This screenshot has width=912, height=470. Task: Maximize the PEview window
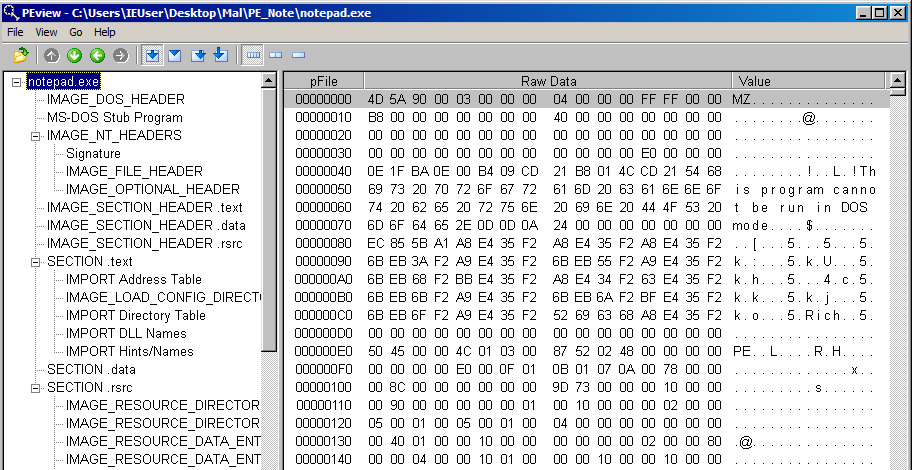coord(881,12)
